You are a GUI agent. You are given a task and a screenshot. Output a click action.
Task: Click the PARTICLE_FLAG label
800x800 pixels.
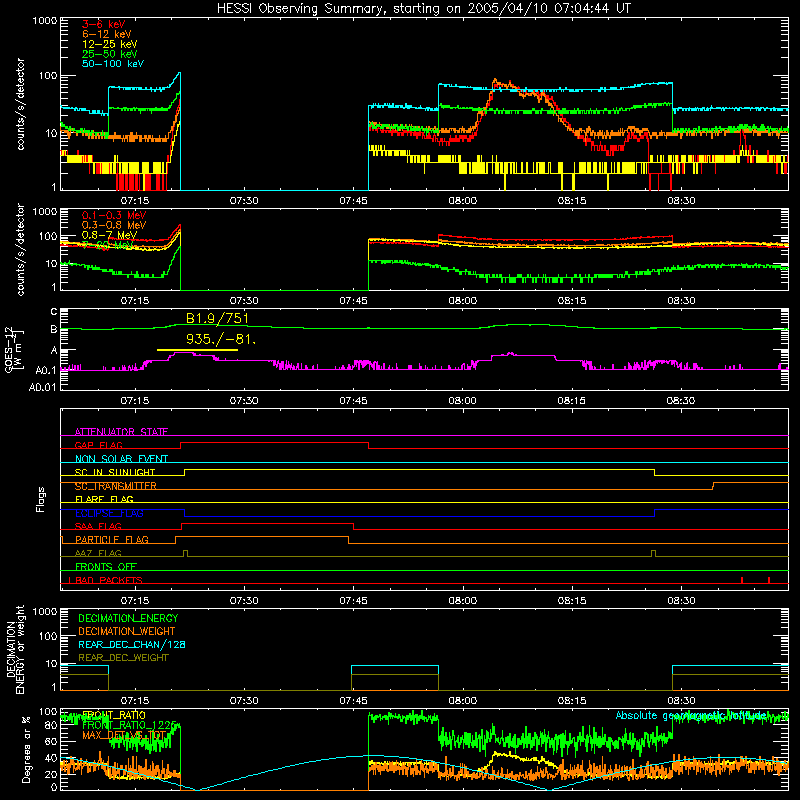click(112, 540)
